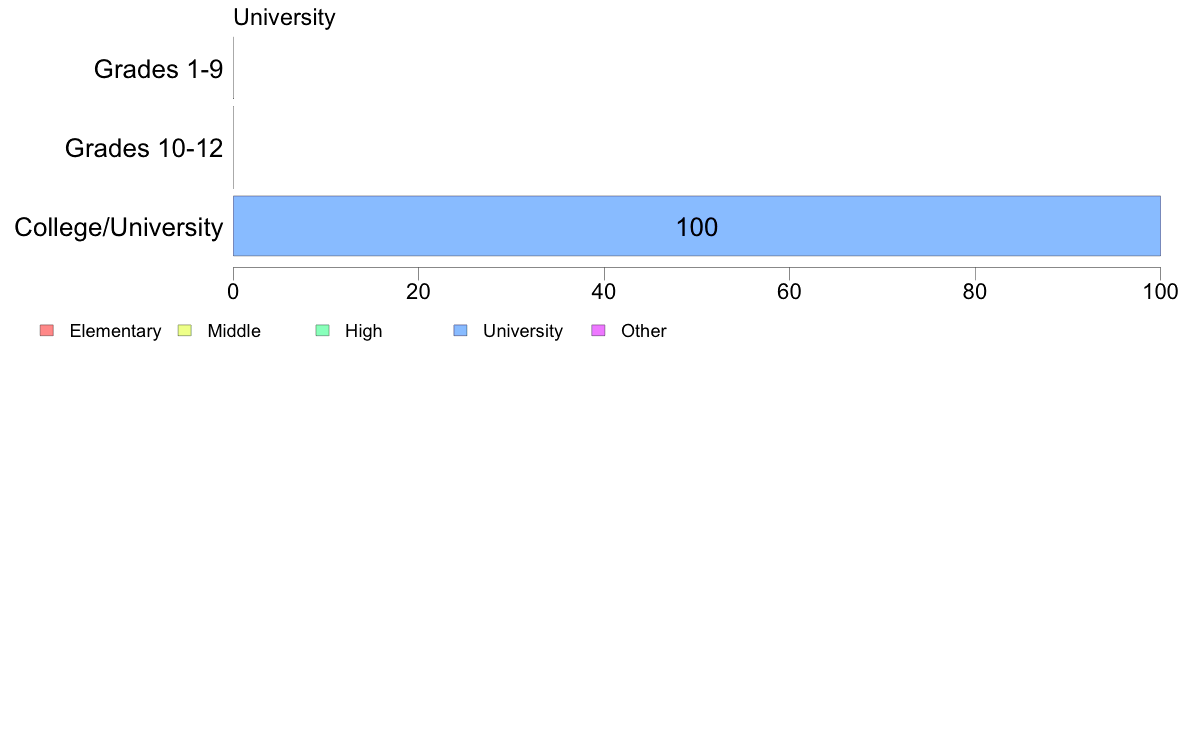The height and width of the screenshot is (736, 1188).
Task: Select the Grades 10-12 axis label
Action: [x=144, y=148]
